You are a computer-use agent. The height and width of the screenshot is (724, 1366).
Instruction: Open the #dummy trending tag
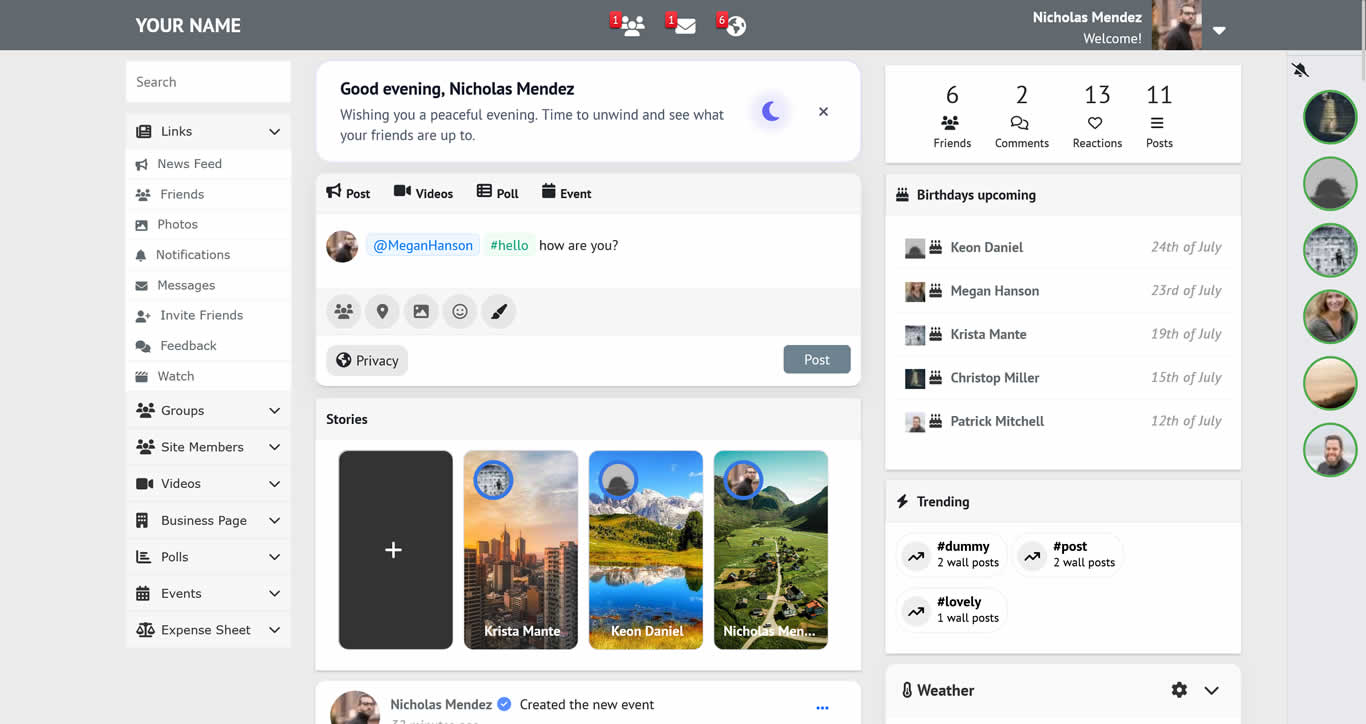pyautogui.click(x=951, y=555)
